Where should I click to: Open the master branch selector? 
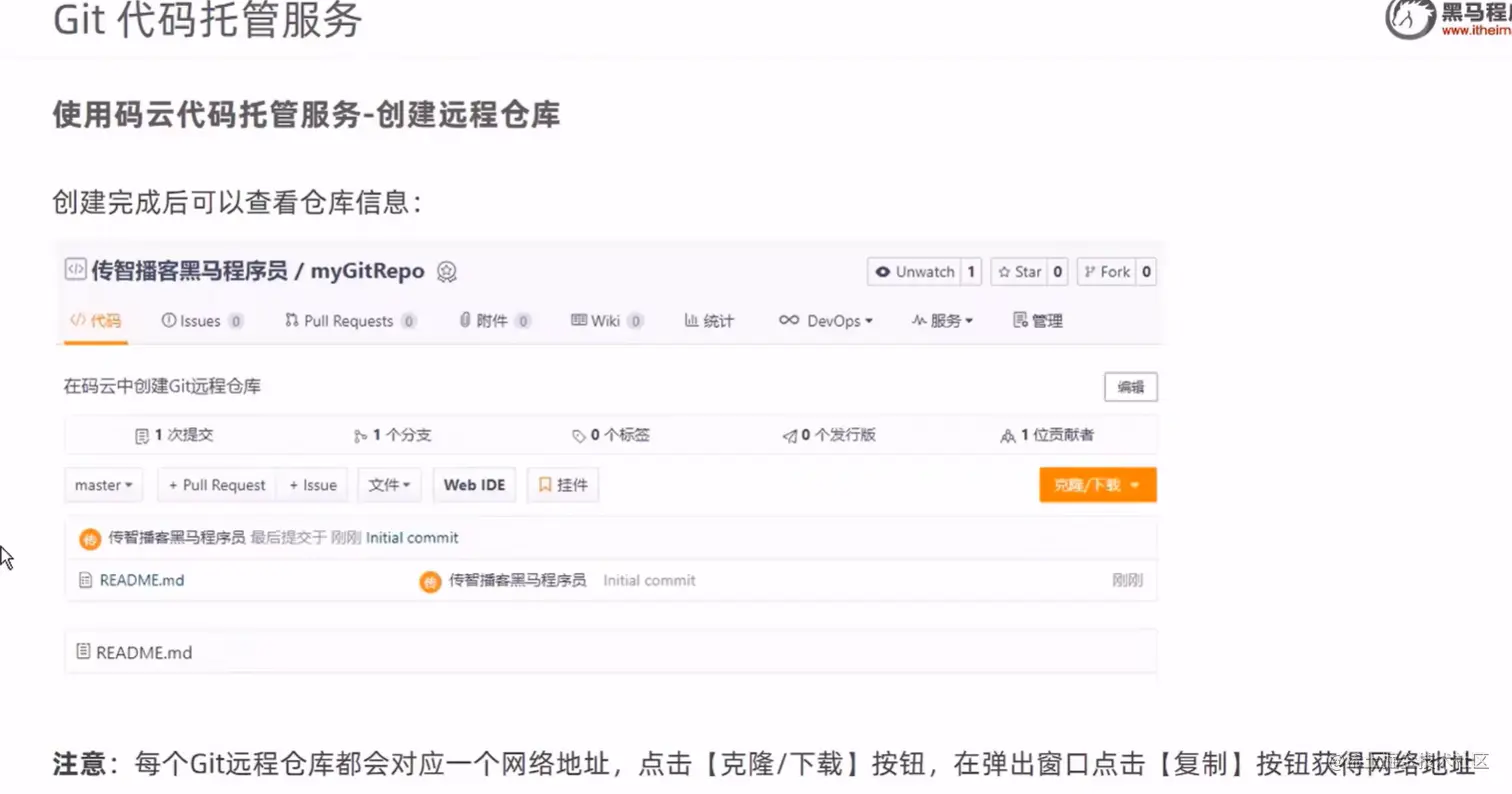pyautogui.click(x=103, y=485)
